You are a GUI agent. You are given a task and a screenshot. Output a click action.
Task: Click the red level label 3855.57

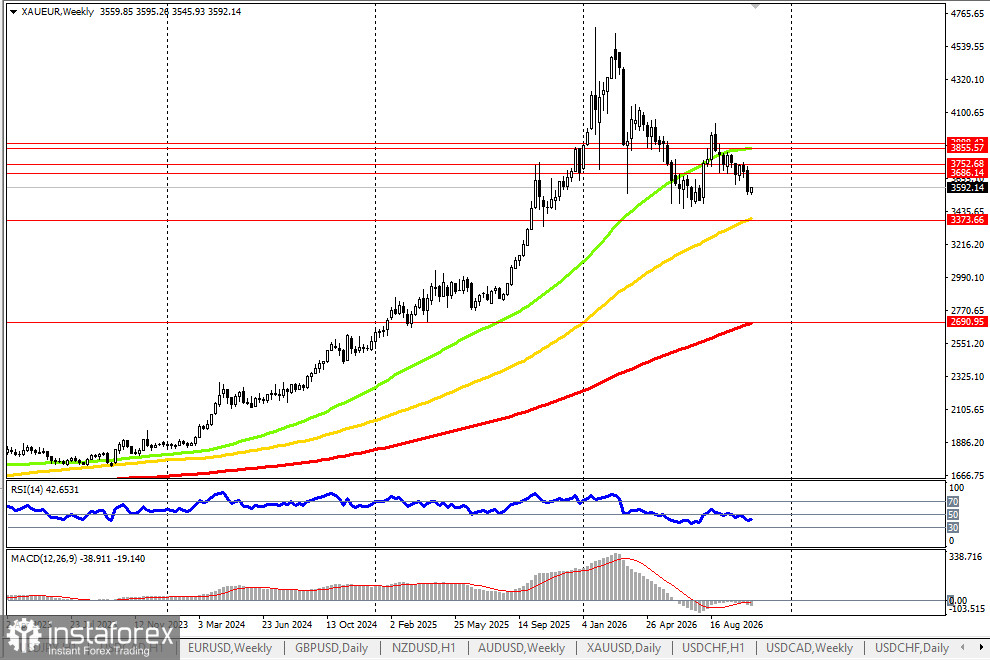tap(967, 147)
